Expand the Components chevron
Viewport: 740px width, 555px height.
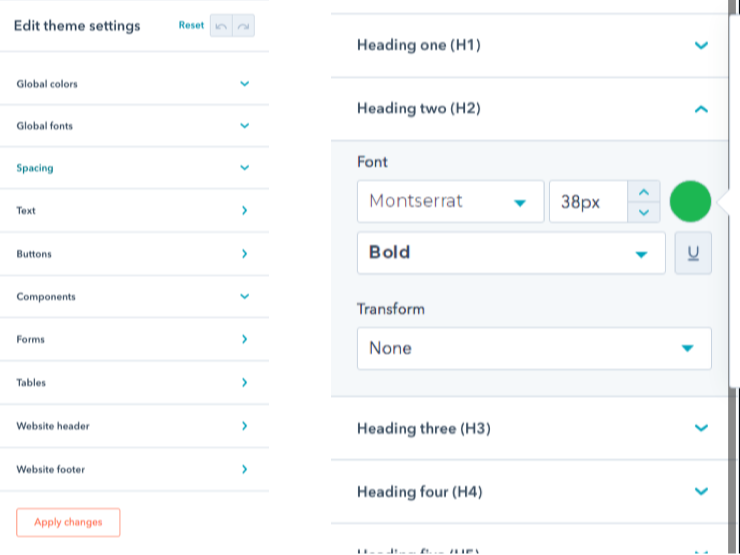244,296
